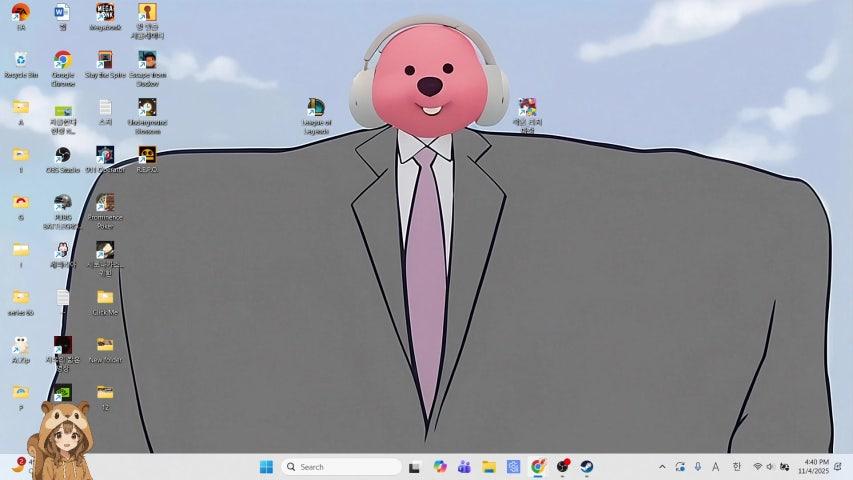Viewport: 853px width, 480px height.
Task: Open the PUBG Battlegrounds shortcut
Action: (x=62, y=203)
